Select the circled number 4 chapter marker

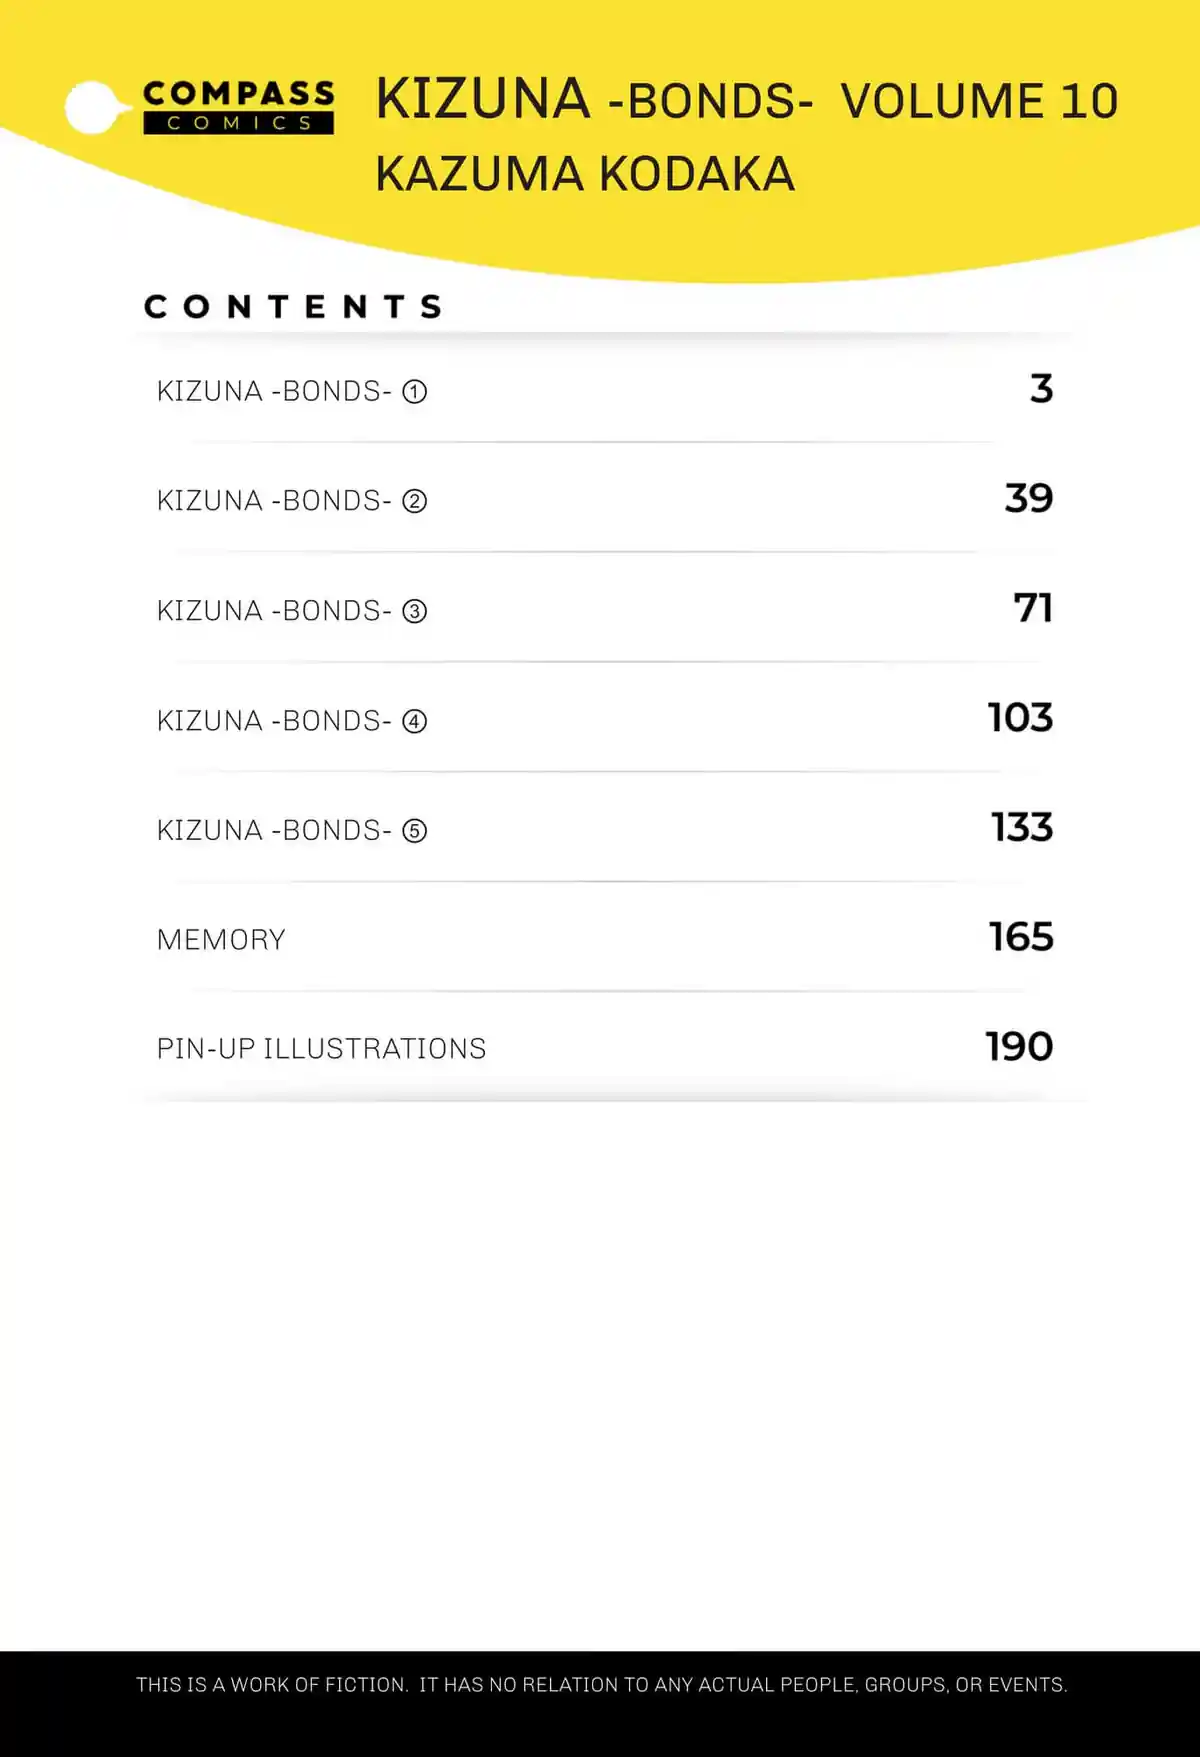415,721
